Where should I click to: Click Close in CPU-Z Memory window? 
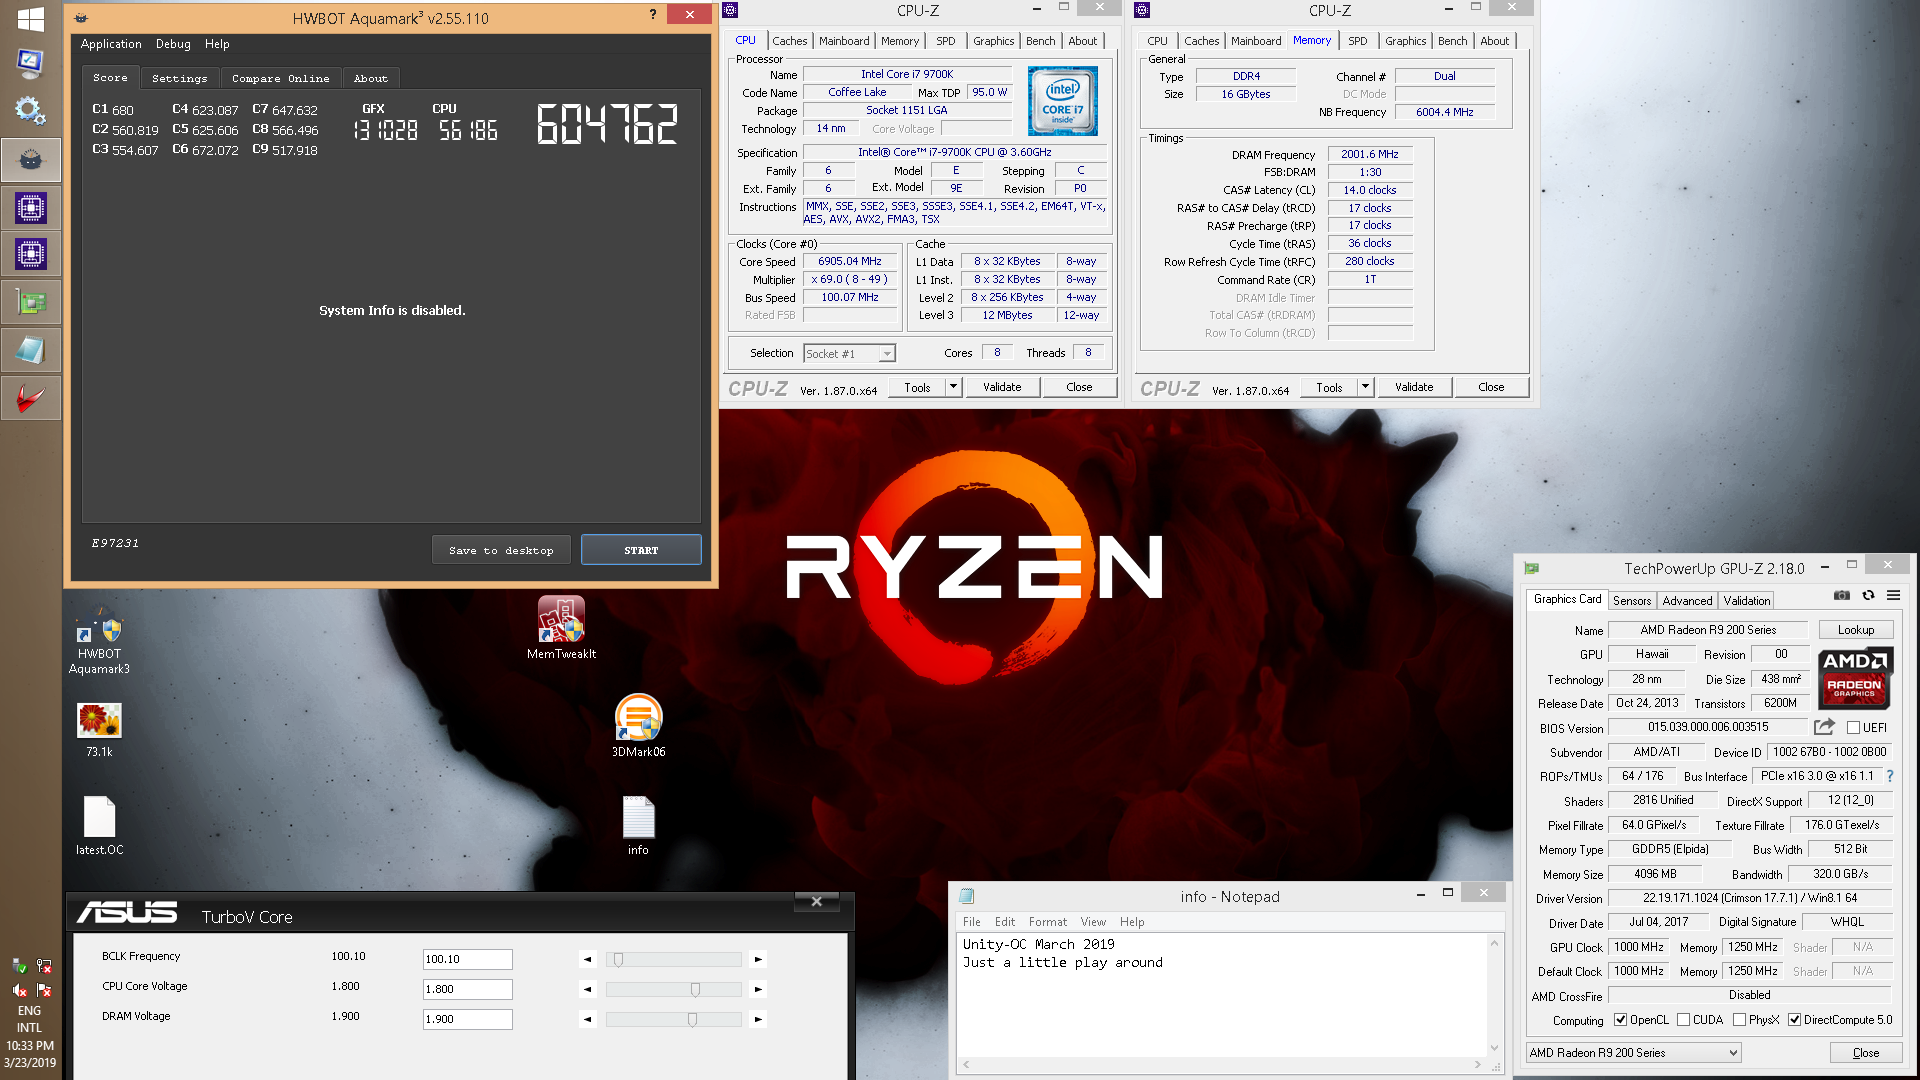(x=1491, y=387)
